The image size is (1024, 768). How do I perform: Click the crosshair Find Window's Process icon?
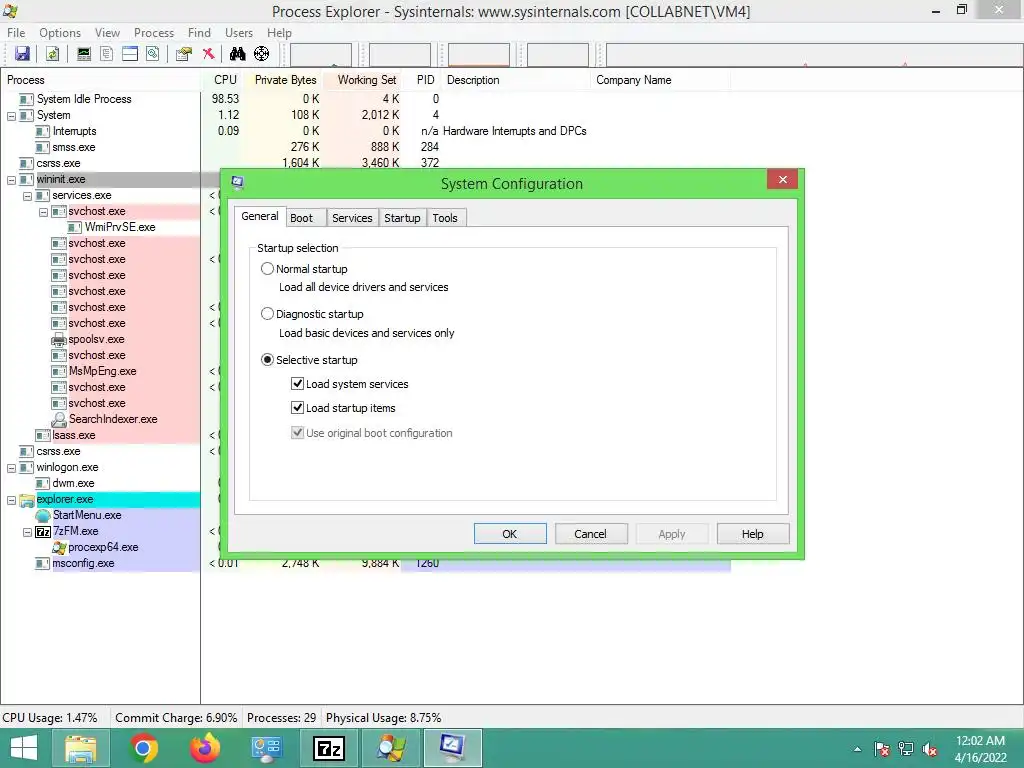pyautogui.click(x=261, y=54)
